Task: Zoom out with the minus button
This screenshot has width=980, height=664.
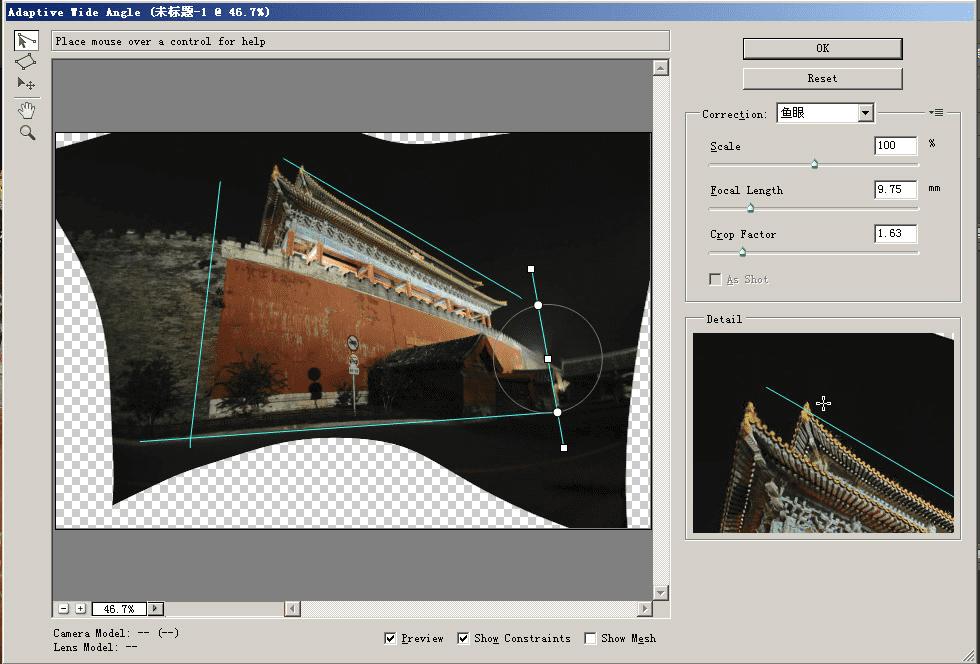Action: (64, 607)
